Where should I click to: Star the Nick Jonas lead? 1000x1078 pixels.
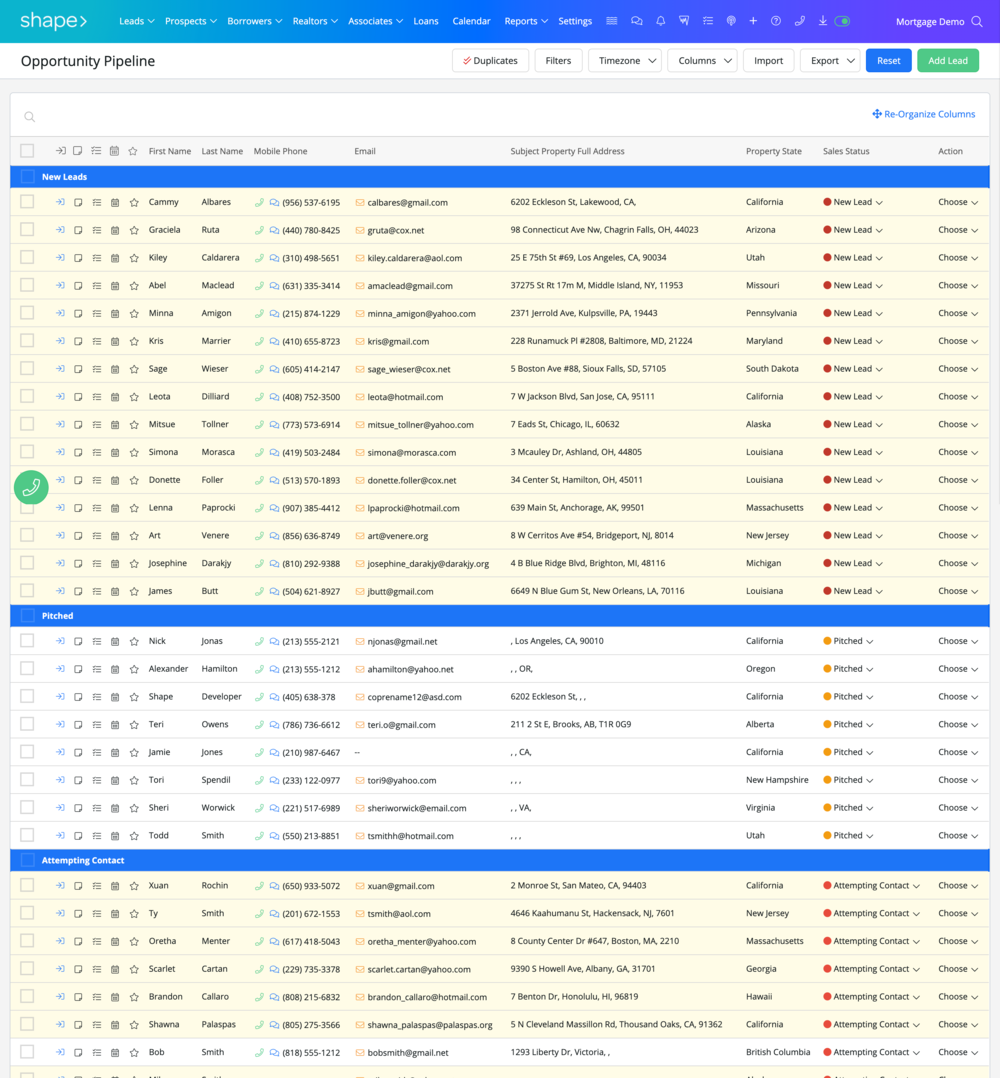click(x=134, y=641)
